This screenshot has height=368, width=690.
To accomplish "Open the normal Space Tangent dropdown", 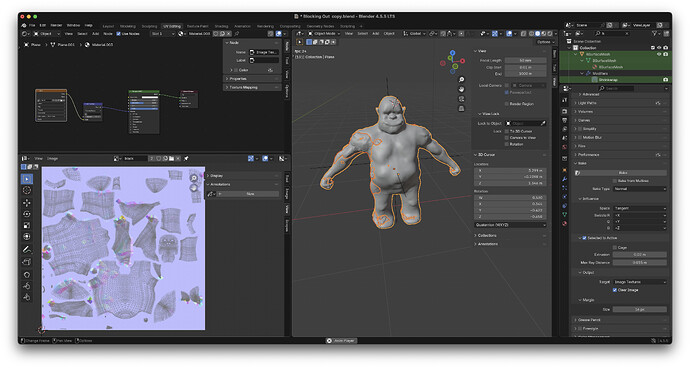I will [639, 208].
